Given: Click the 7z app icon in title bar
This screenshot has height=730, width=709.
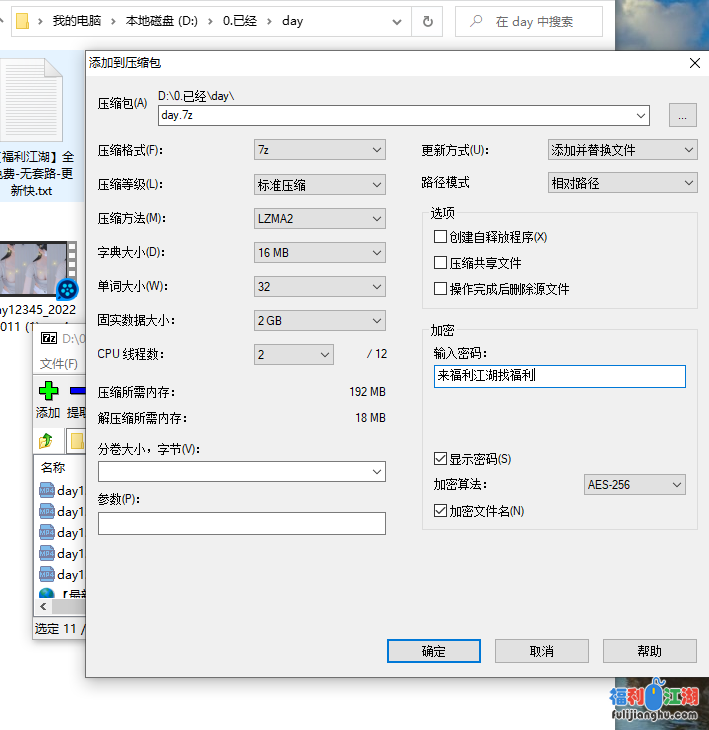Looking at the screenshot, I should click(48, 339).
